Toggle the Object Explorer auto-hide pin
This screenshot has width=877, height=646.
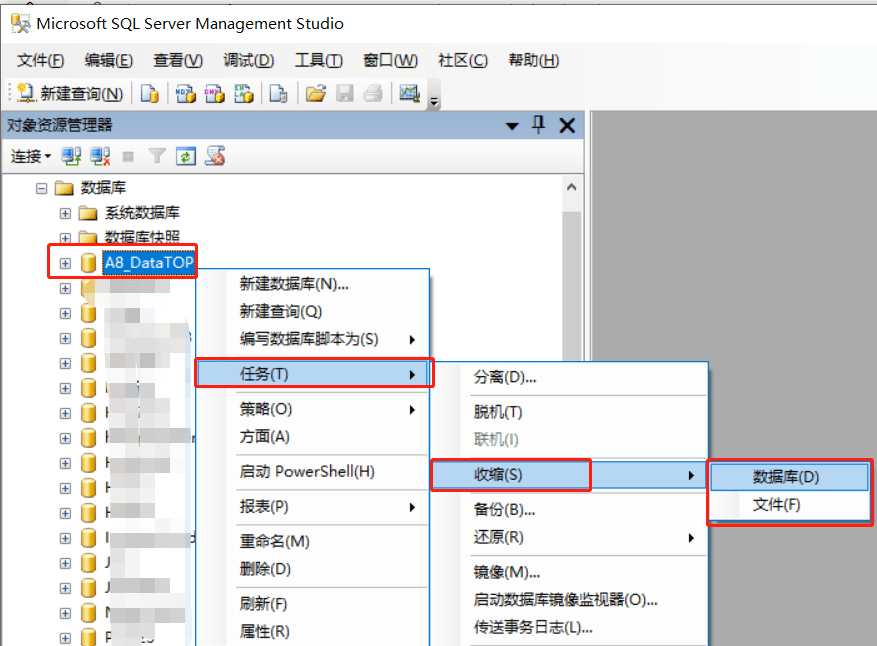(x=539, y=125)
